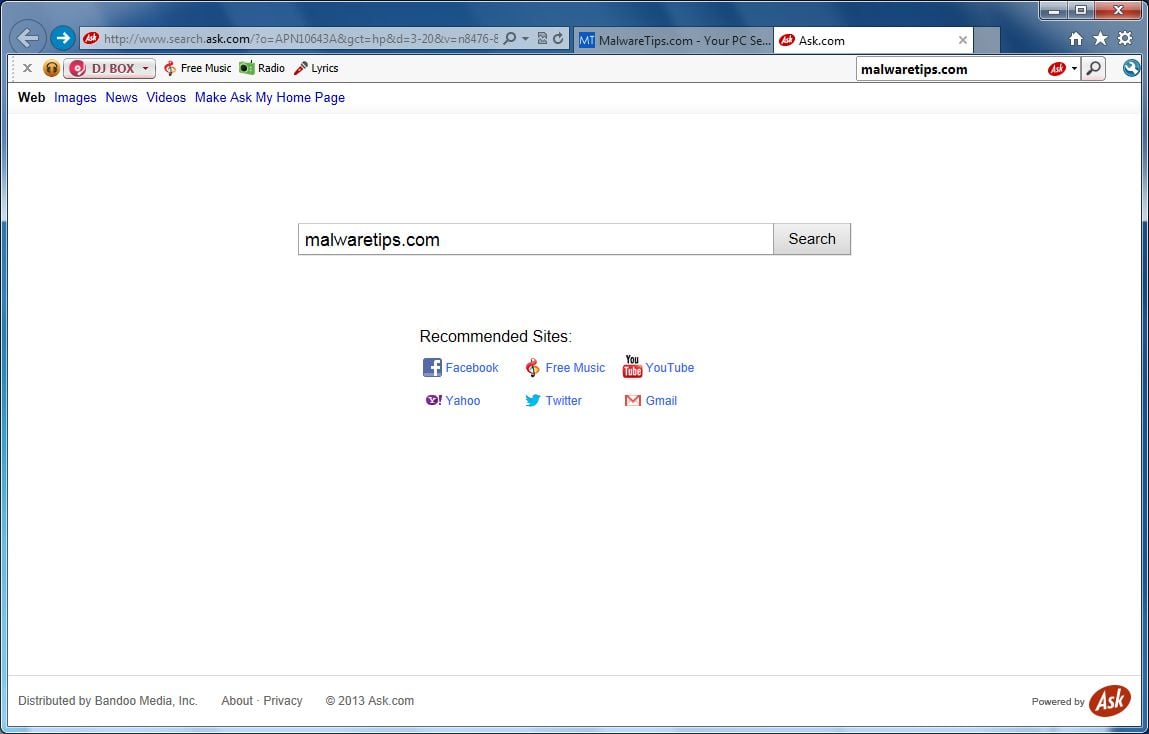The width and height of the screenshot is (1149, 734).
Task: Click the Free Music toolbar button
Action: coord(196,68)
